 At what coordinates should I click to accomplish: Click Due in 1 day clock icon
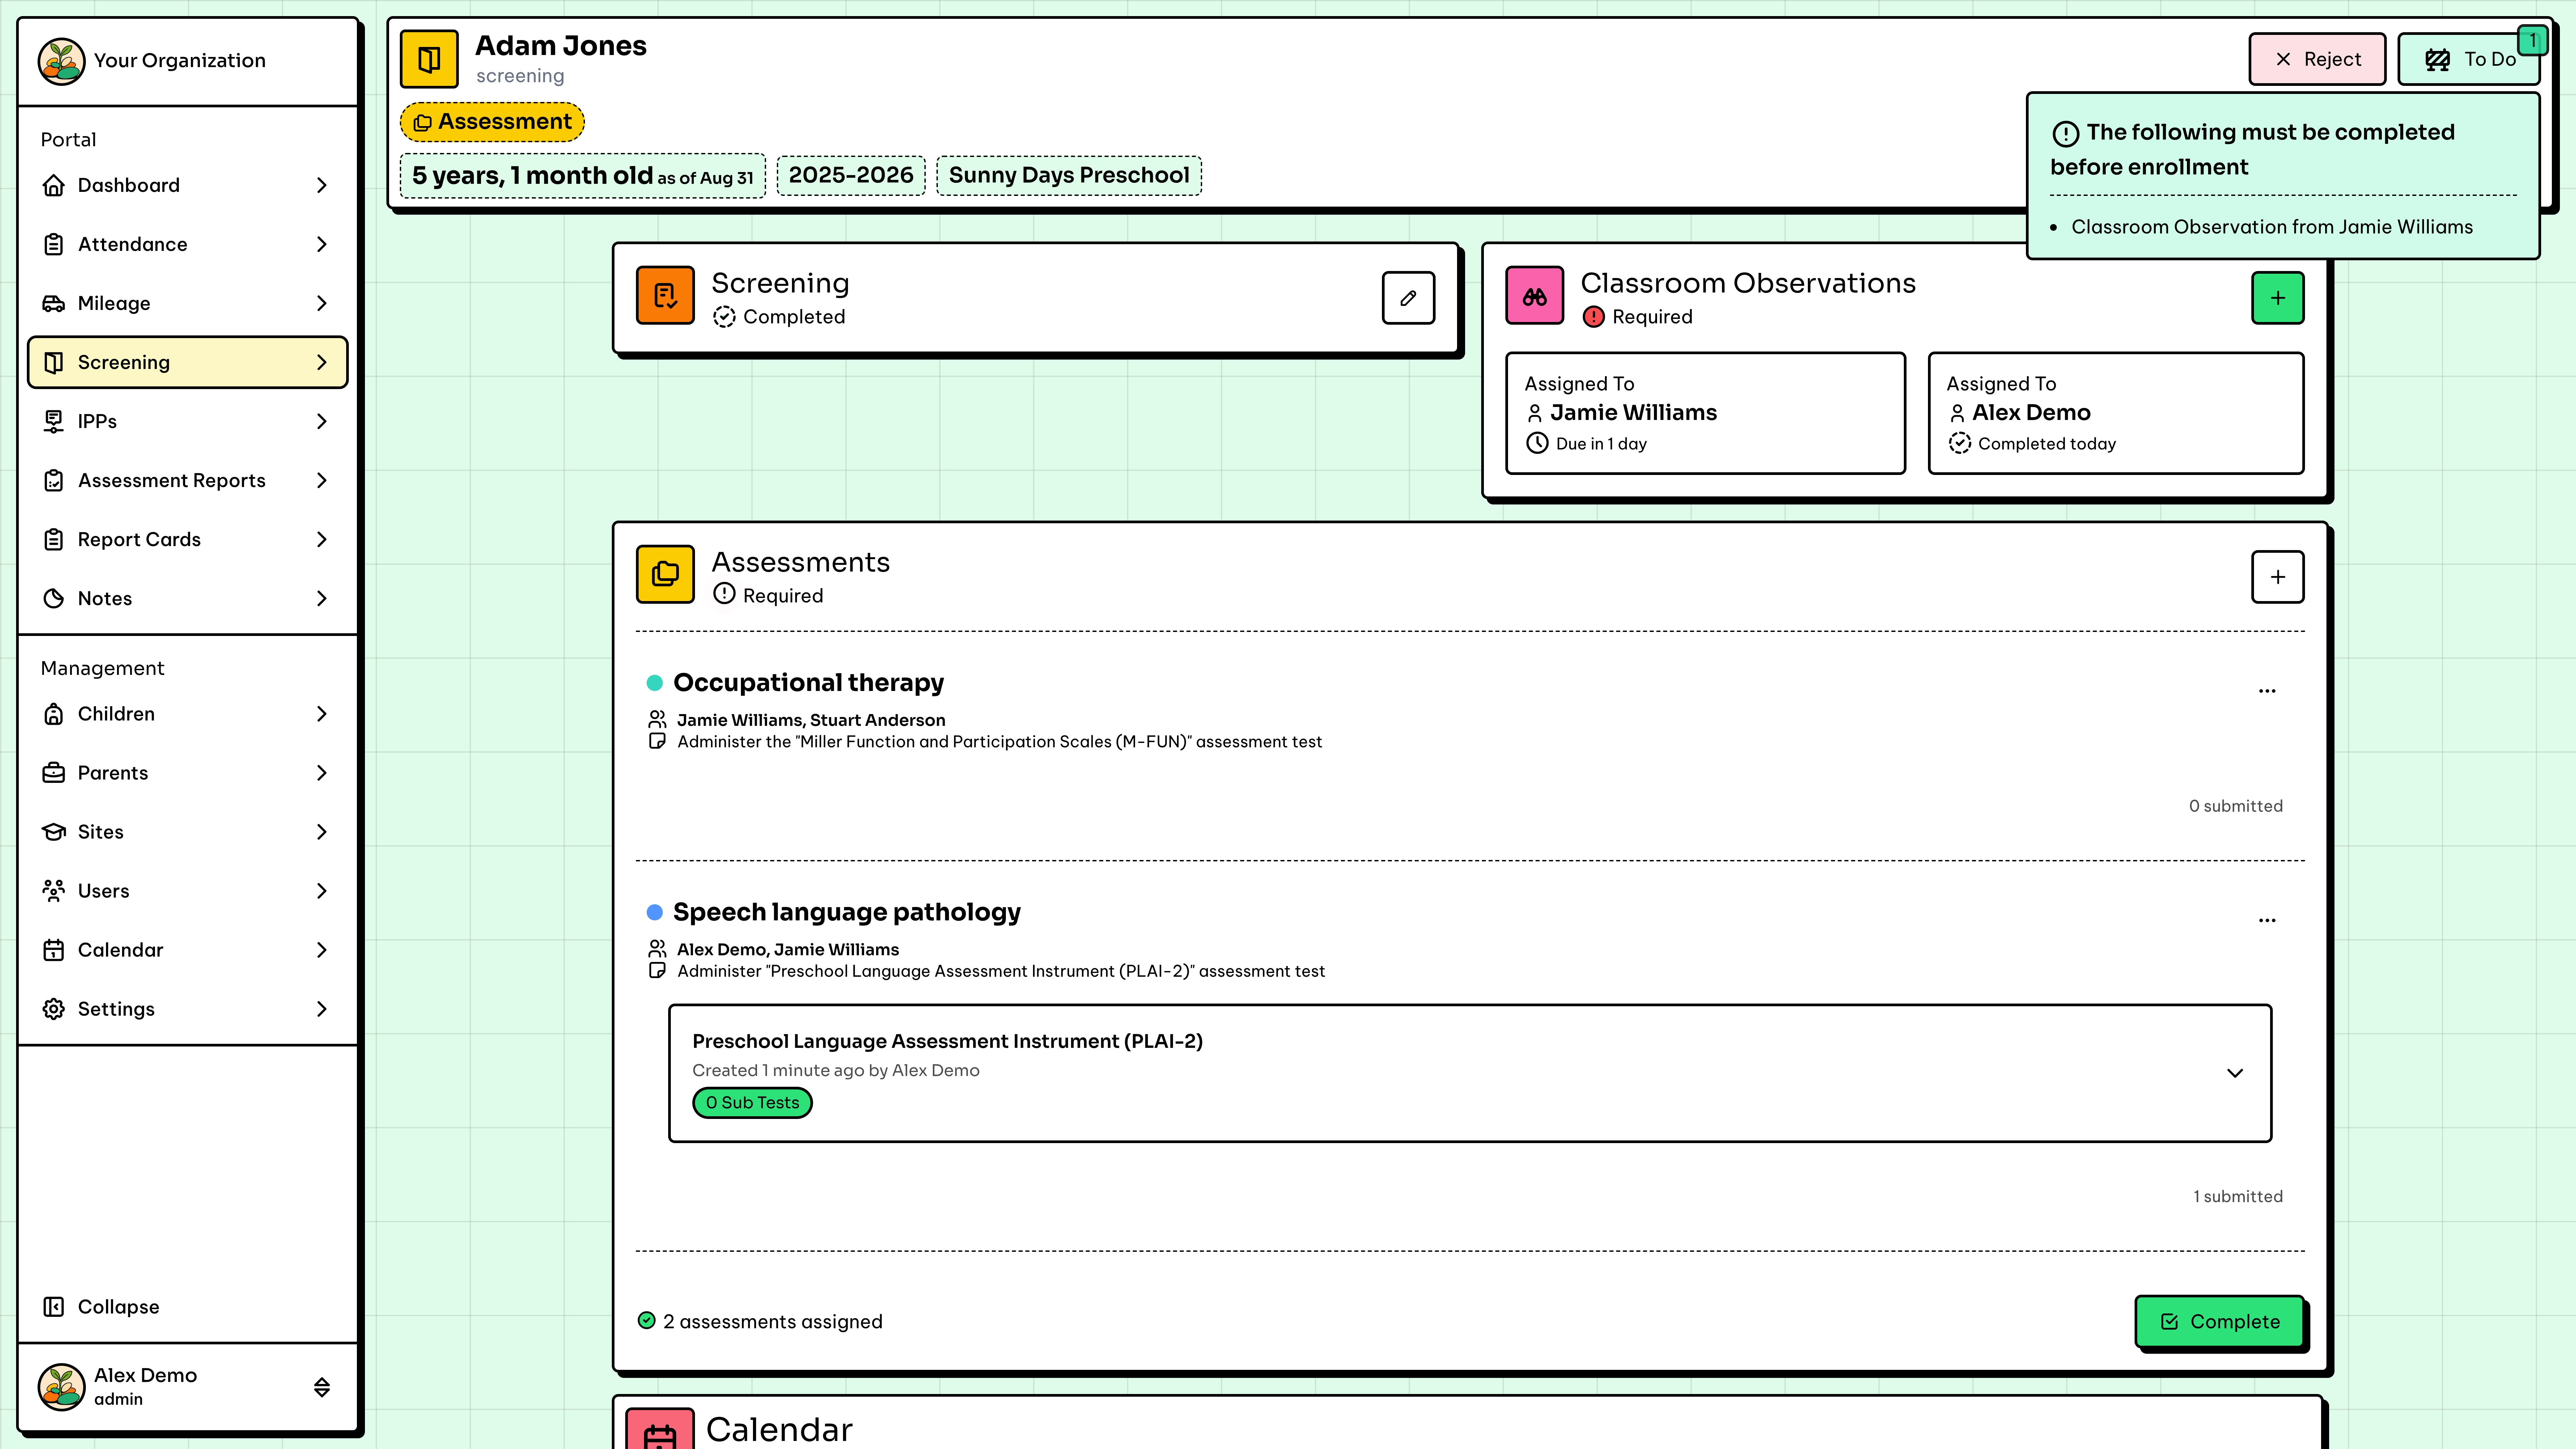(1537, 443)
